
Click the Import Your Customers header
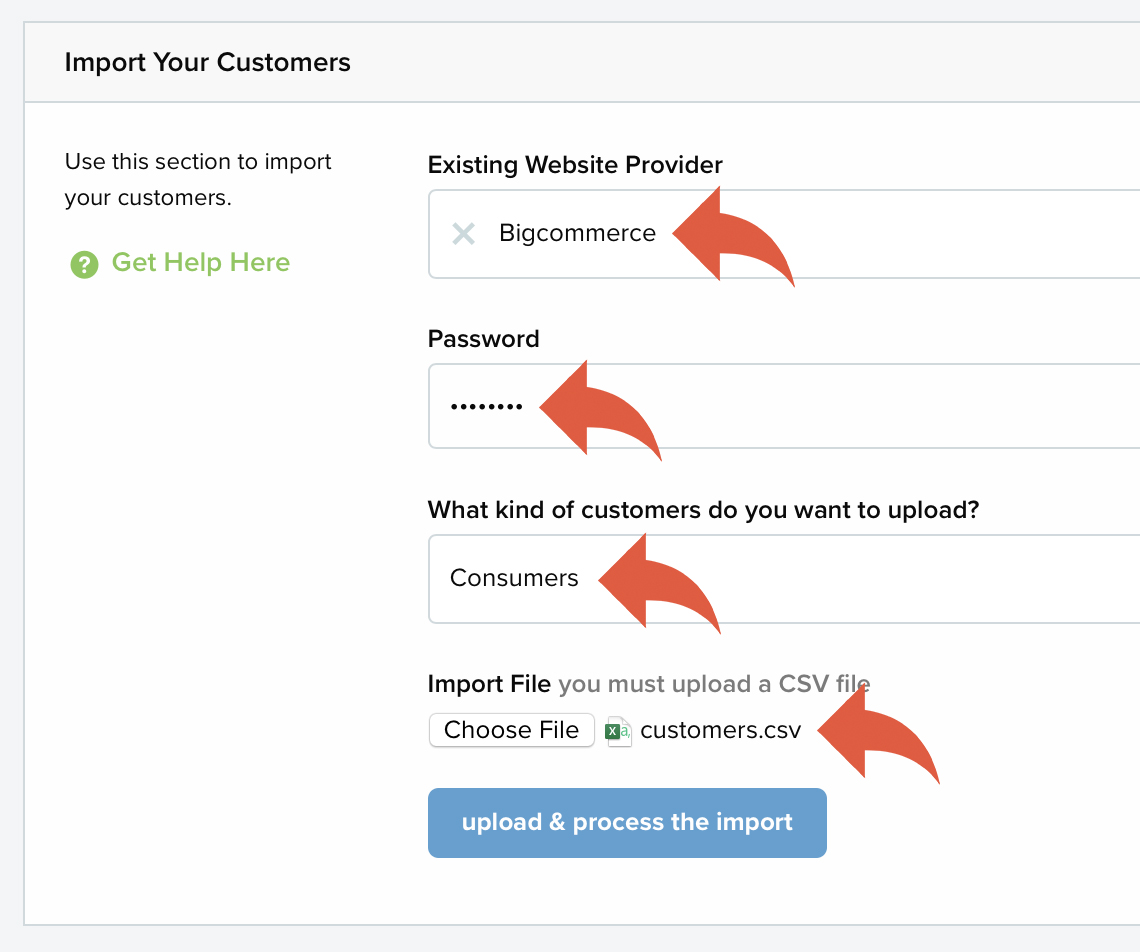tap(207, 63)
